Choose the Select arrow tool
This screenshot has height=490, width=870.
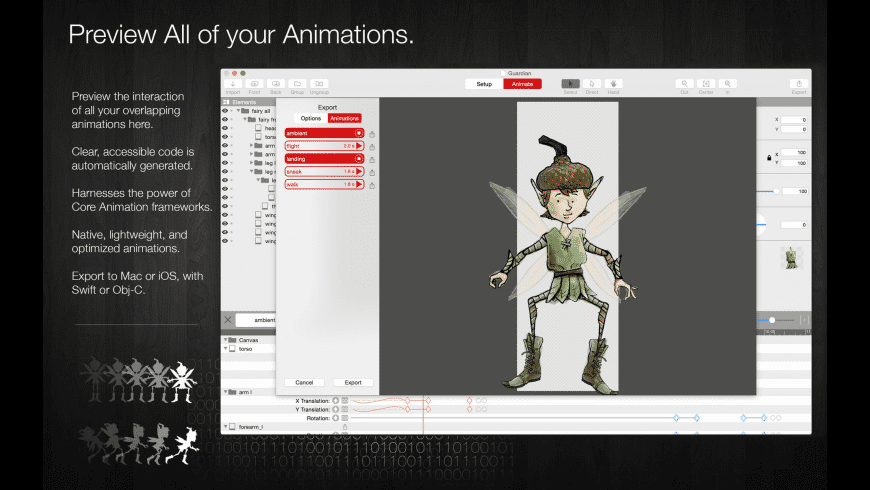point(570,84)
